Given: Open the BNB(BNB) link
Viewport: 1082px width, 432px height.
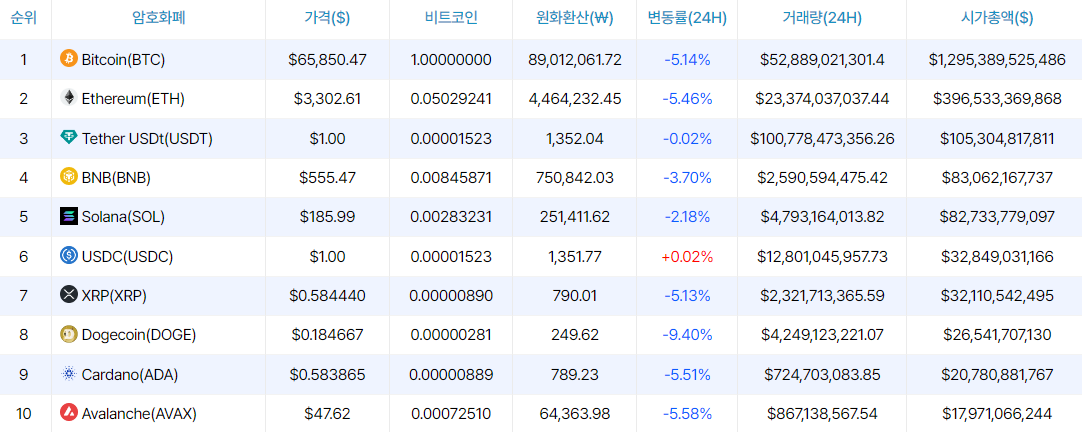Looking at the screenshot, I should [x=116, y=178].
